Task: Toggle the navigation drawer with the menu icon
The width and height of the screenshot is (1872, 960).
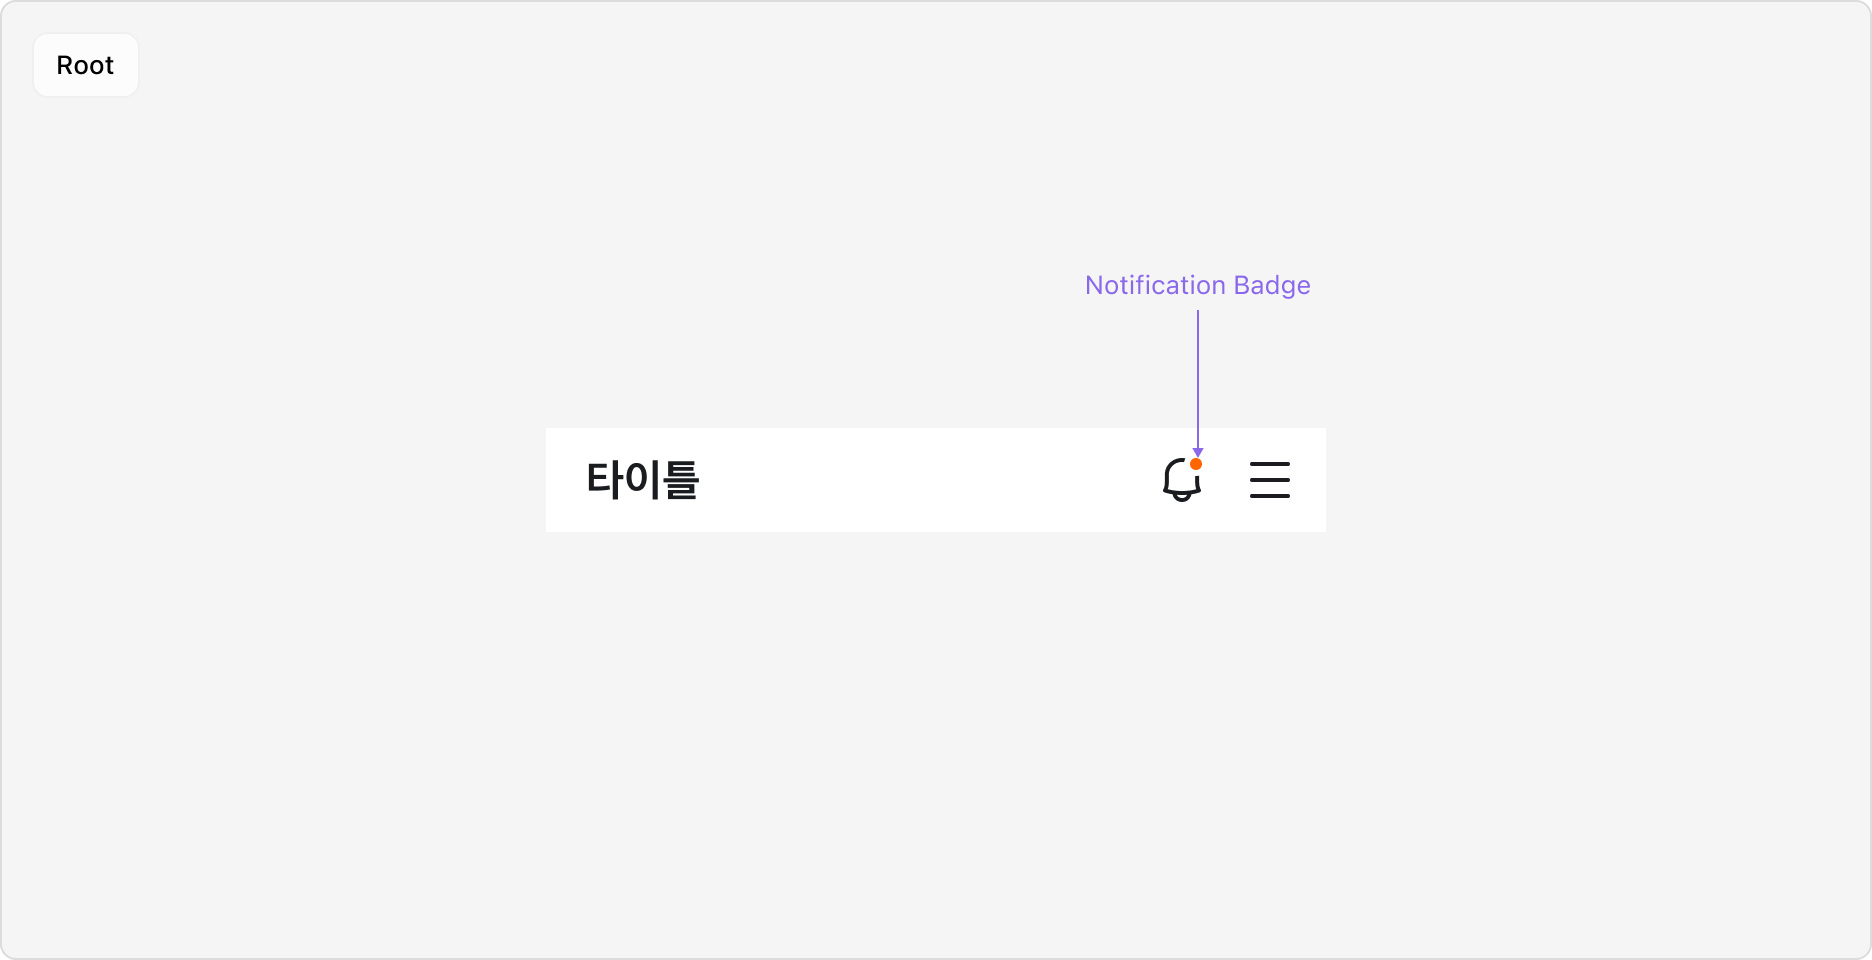Action: (x=1269, y=480)
